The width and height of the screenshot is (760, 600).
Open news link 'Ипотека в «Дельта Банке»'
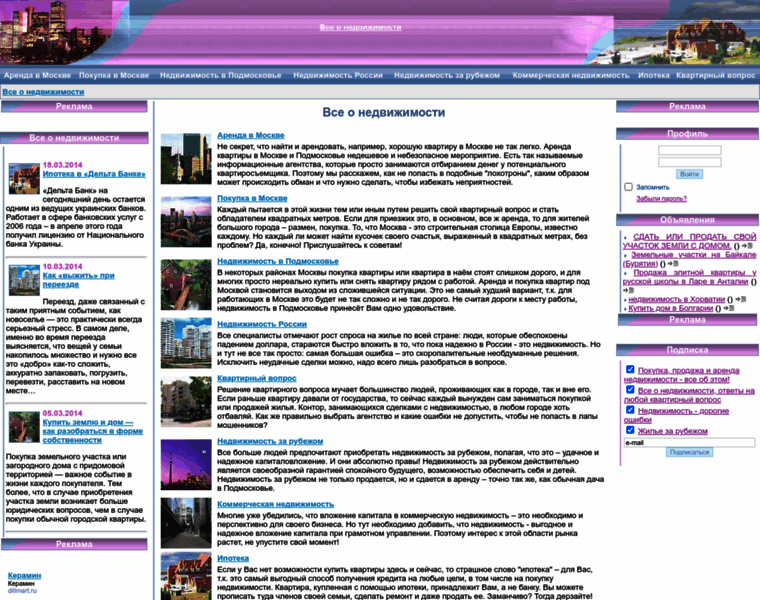[94, 174]
